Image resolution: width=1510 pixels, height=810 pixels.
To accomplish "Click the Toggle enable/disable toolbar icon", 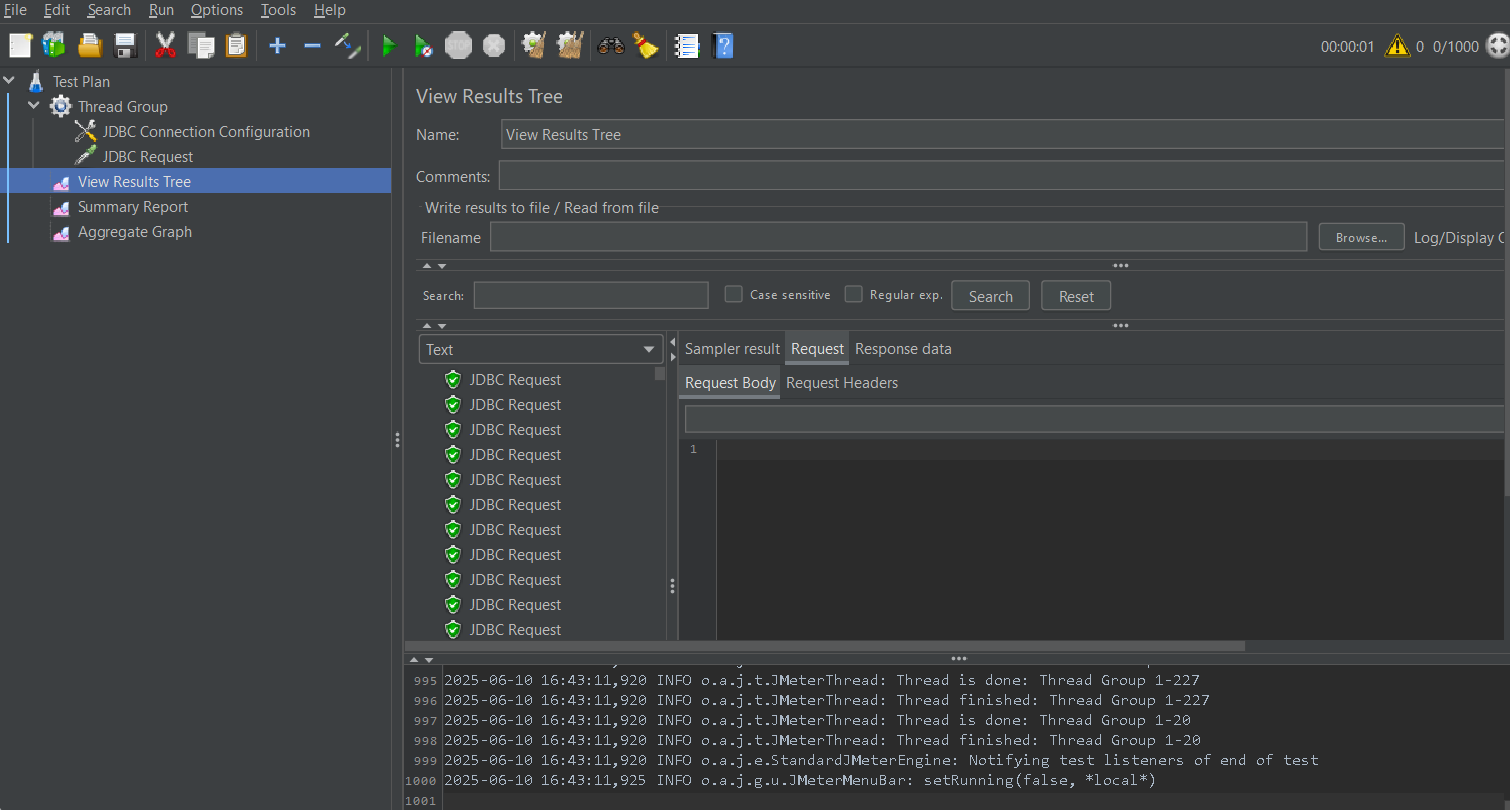I will point(347,45).
